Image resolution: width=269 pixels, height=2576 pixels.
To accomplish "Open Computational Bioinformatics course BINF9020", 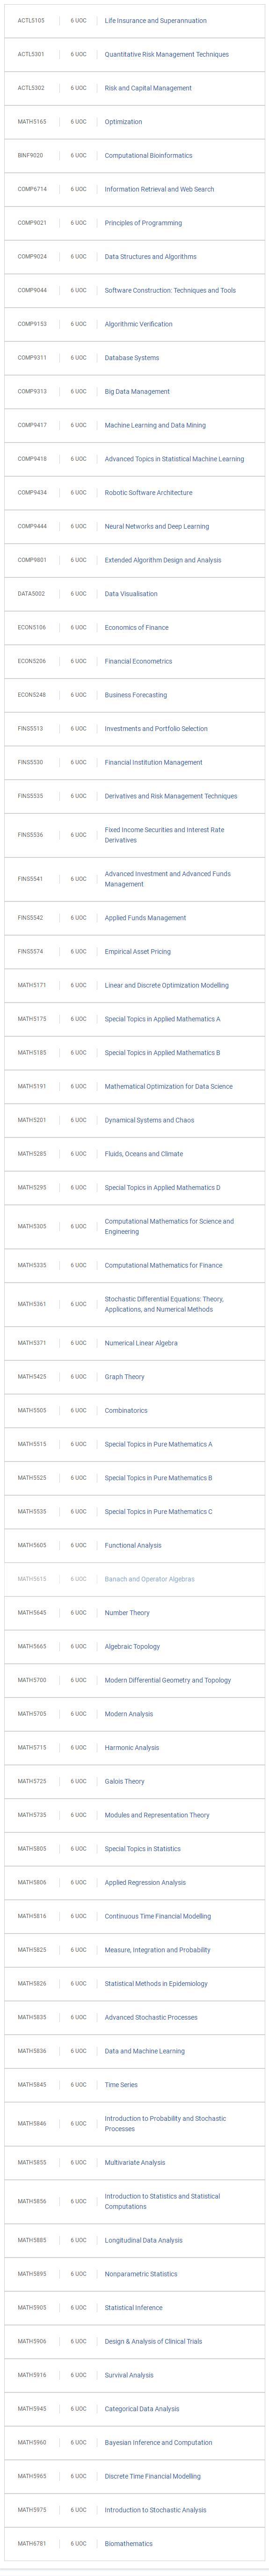I will [x=134, y=155].
